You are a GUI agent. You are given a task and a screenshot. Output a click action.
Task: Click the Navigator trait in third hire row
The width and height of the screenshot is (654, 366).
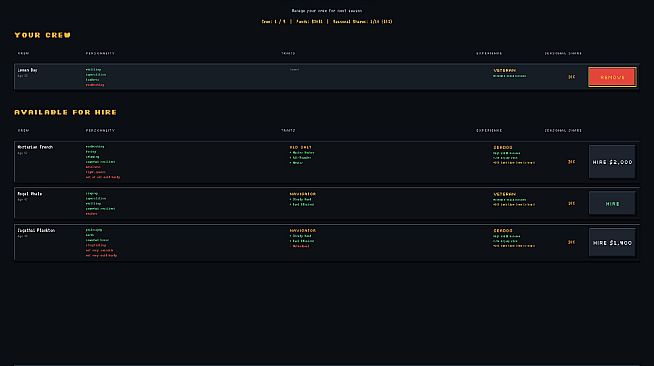[x=302, y=230]
